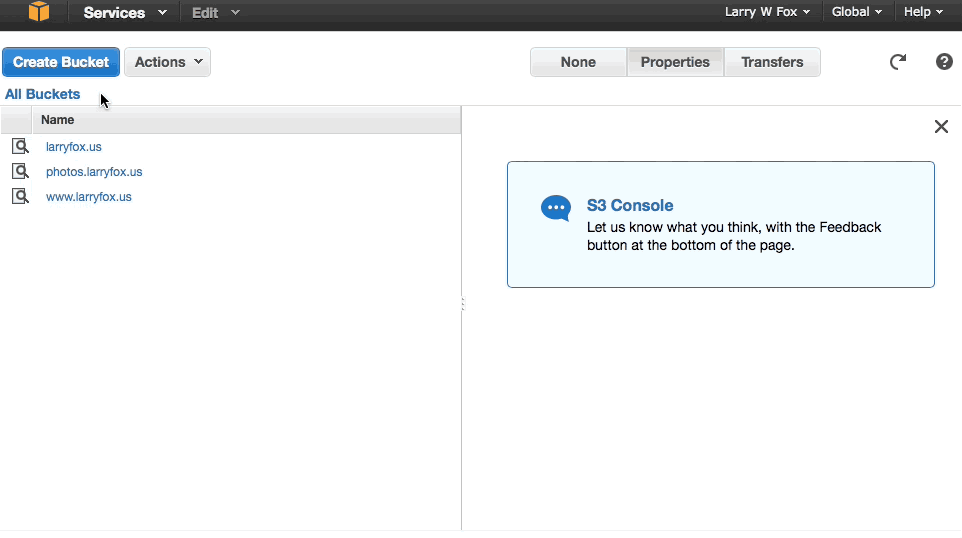962x538 pixels.
Task: Click the Name column header
Action: pos(58,120)
